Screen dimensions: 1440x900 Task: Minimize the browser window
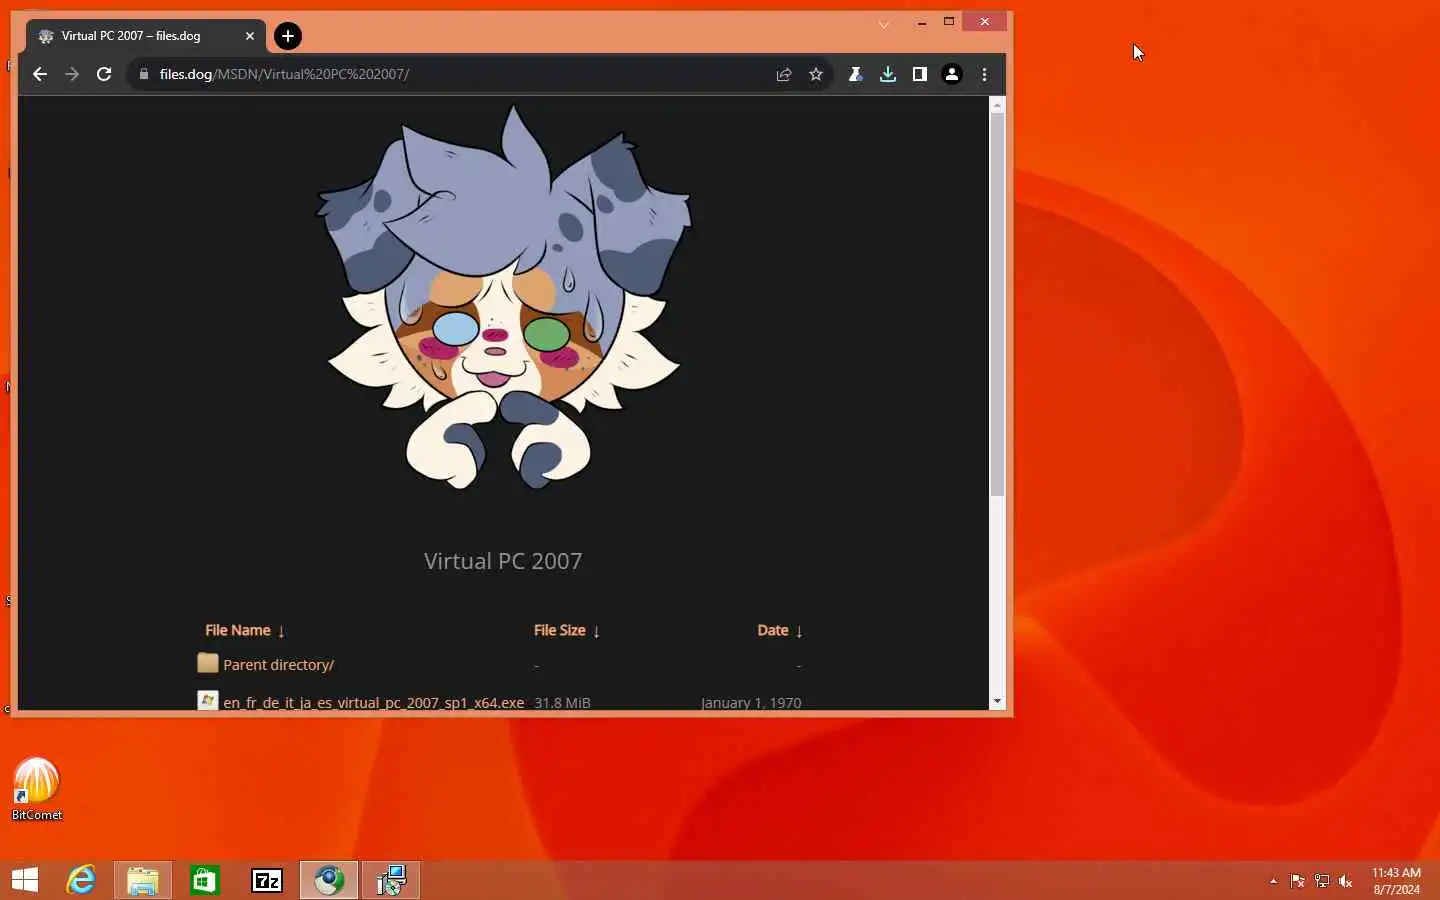tap(921, 22)
